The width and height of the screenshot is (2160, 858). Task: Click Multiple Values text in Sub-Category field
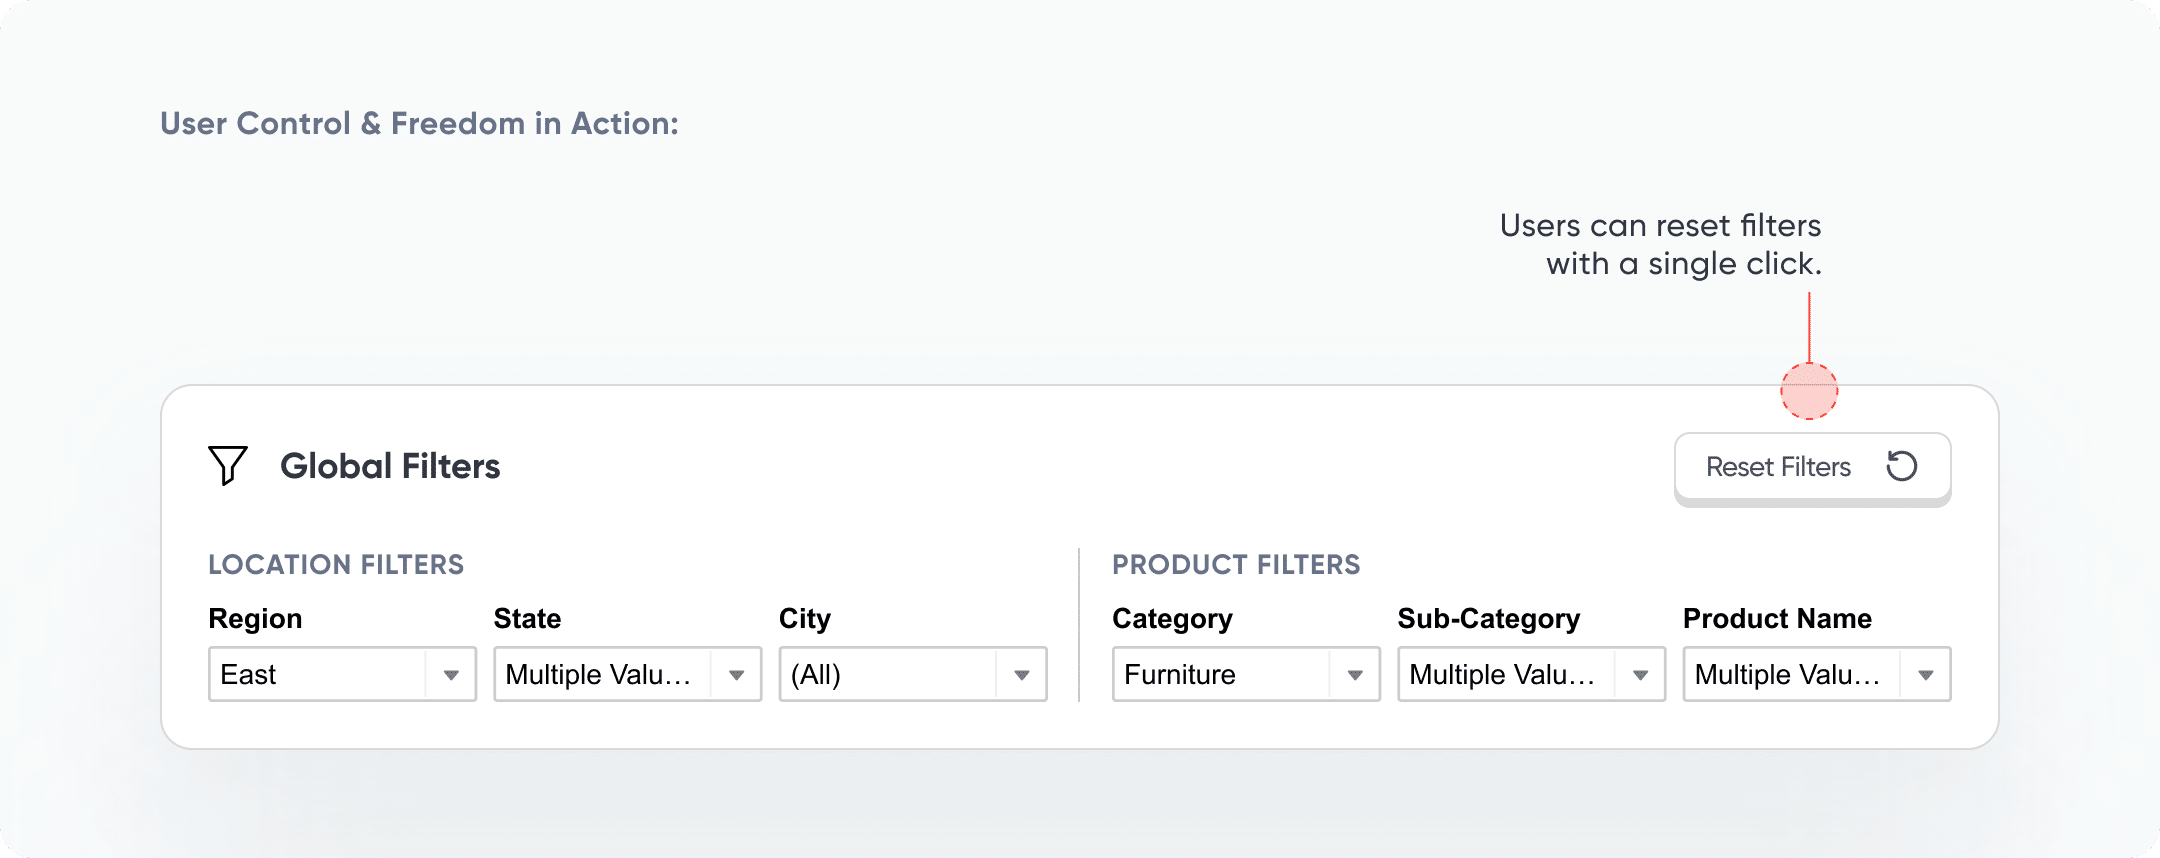pyautogui.click(x=1502, y=675)
